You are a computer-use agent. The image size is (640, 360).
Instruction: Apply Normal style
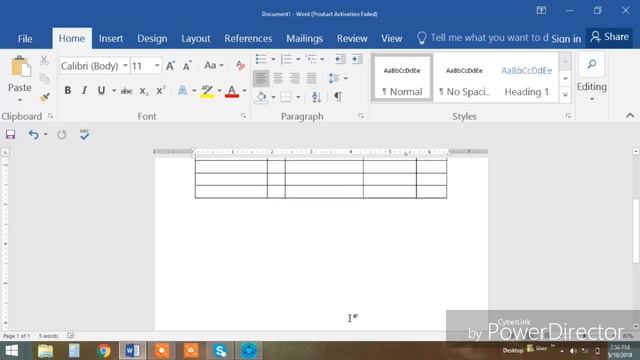tap(402, 78)
